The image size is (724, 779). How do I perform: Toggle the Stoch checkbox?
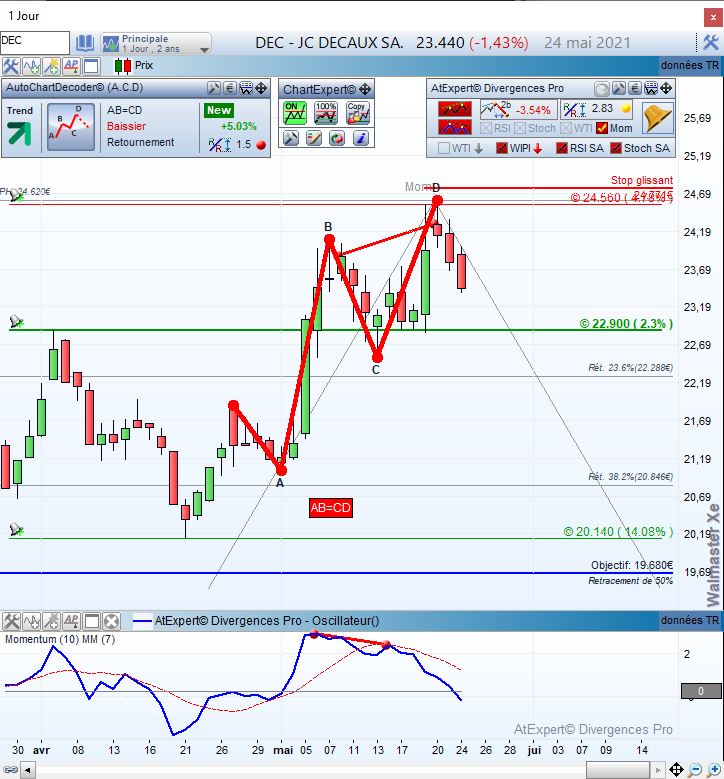click(520, 128)
